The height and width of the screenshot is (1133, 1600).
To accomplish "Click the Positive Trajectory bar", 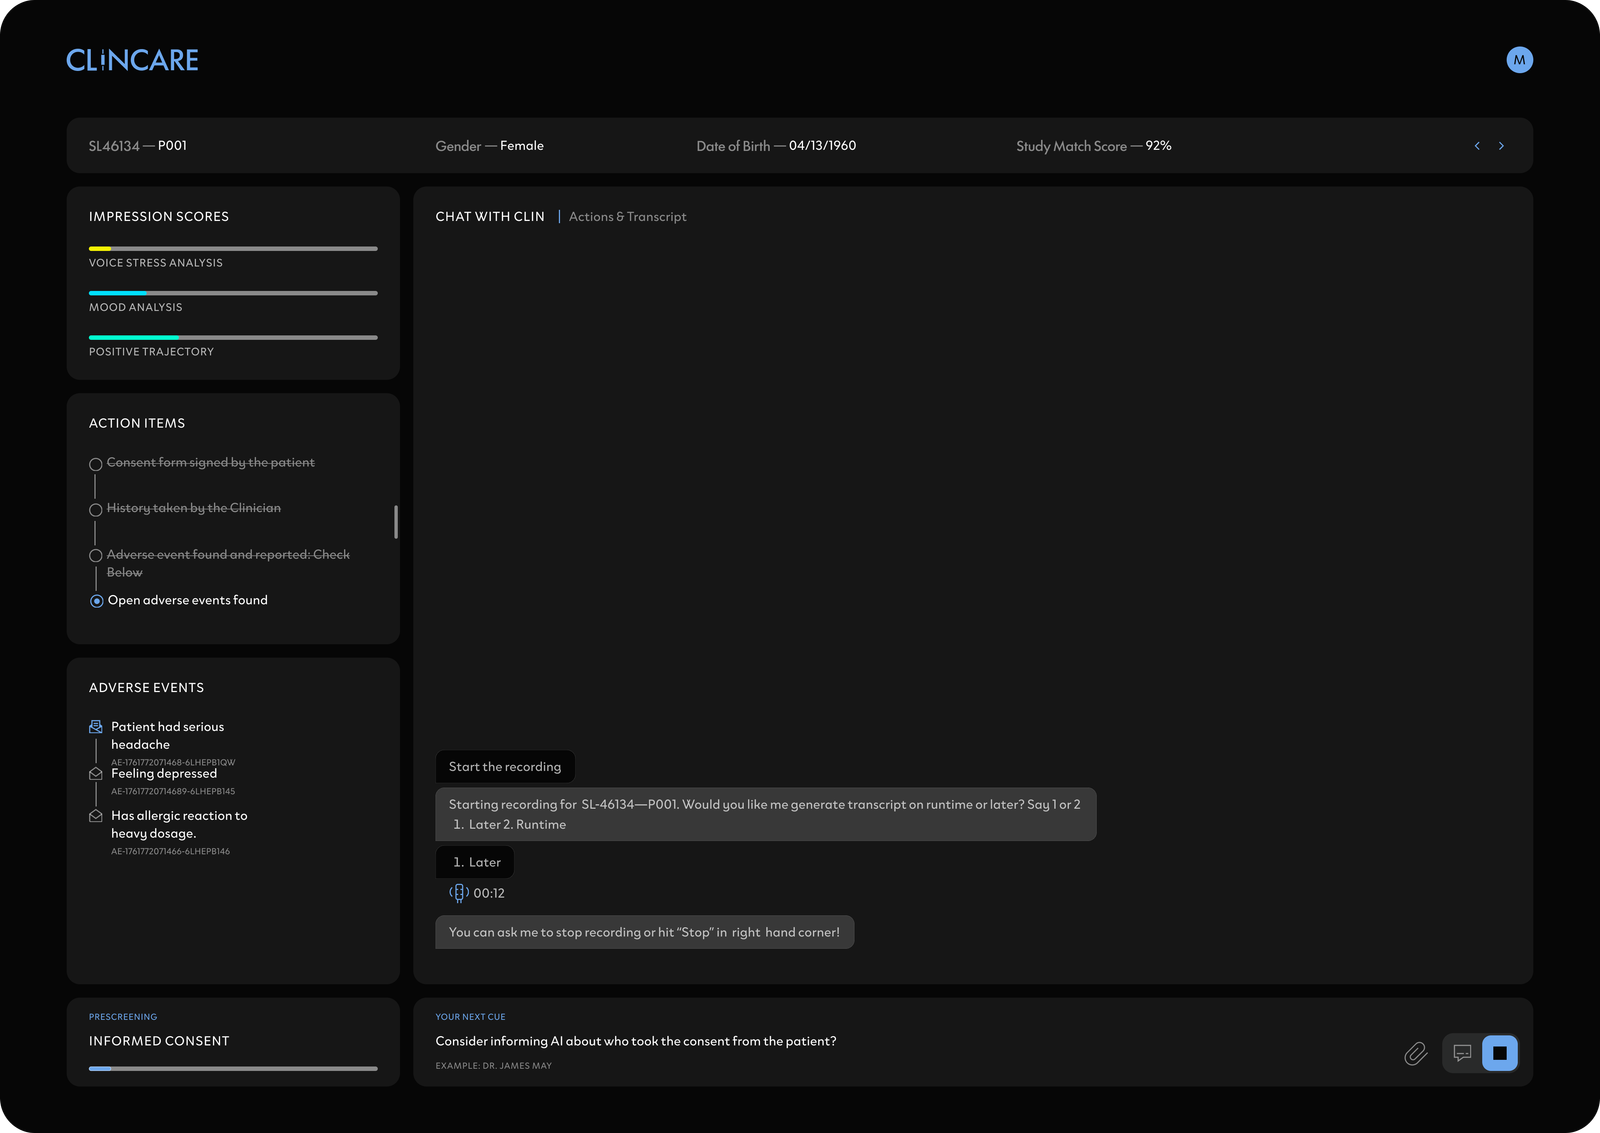I will click(x=233, y=337).
